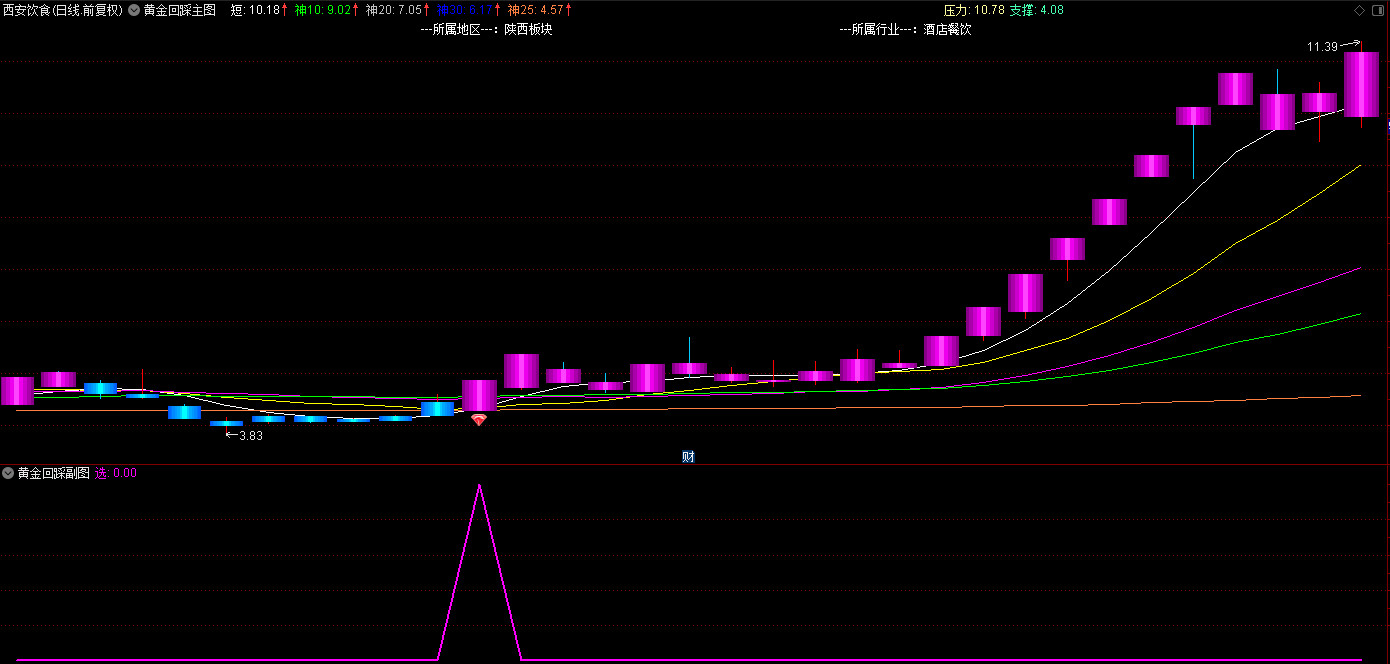Open the 黄金回踩主图 indicator dropdown arrow
The width and height of the screenshot is (1390, 664).
click(x=134, y=10)
